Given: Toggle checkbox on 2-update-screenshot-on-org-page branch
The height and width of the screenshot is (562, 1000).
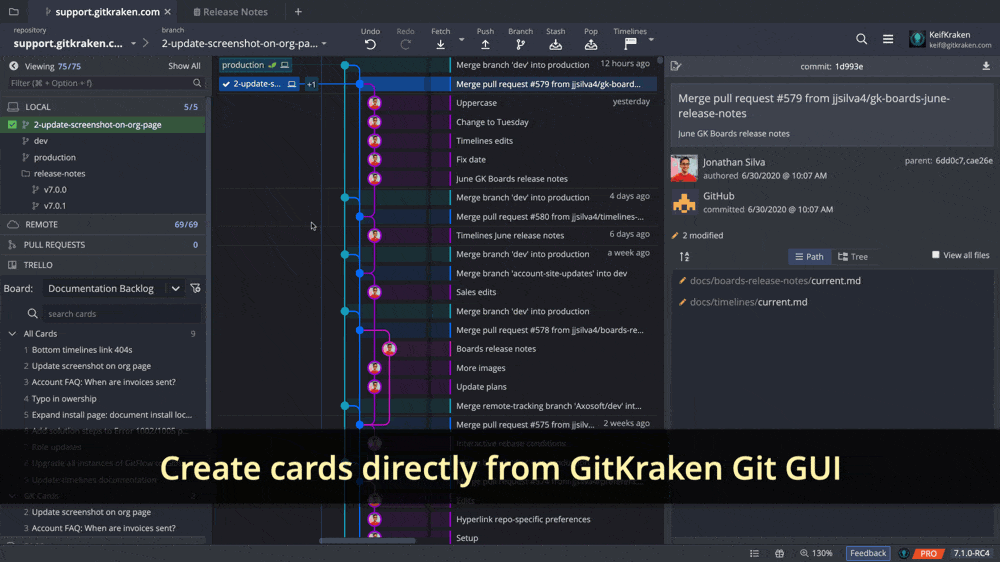Looking at the screenshot, I should click(12, 124).
